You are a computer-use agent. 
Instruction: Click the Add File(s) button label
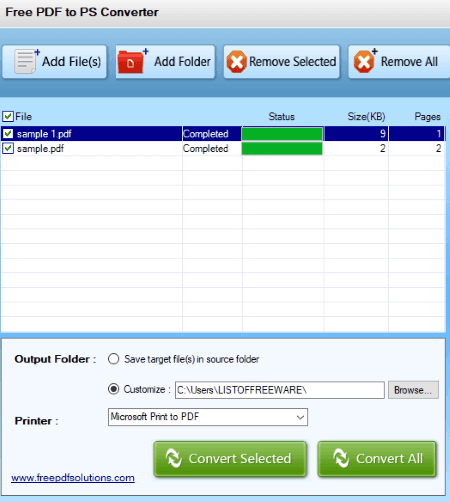pos(71,62)
